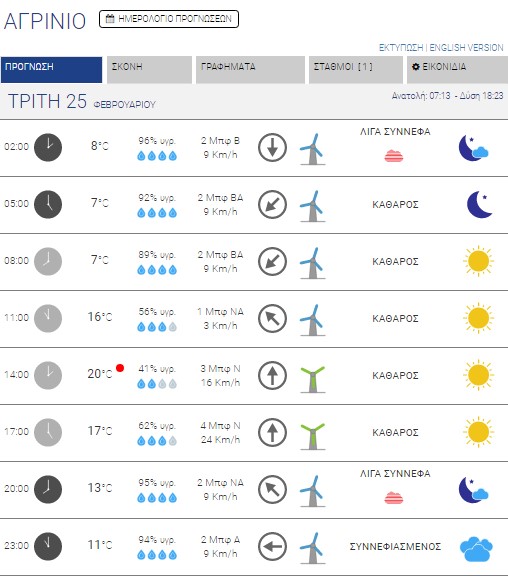Open the ΓΡΑΦΗΜΑΤΑ tab
Screen dimensions: 508x576
(251, 70)
